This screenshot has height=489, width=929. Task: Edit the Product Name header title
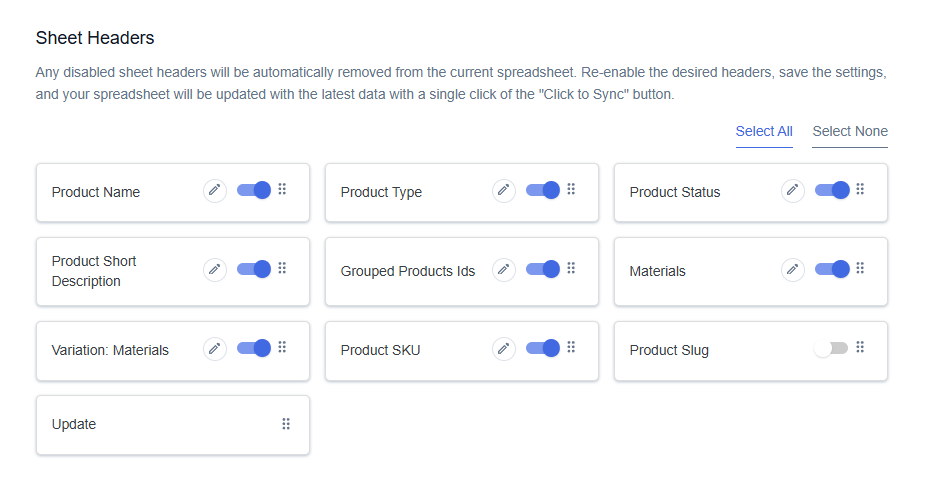pyautogui.click(x=214, y=191)
